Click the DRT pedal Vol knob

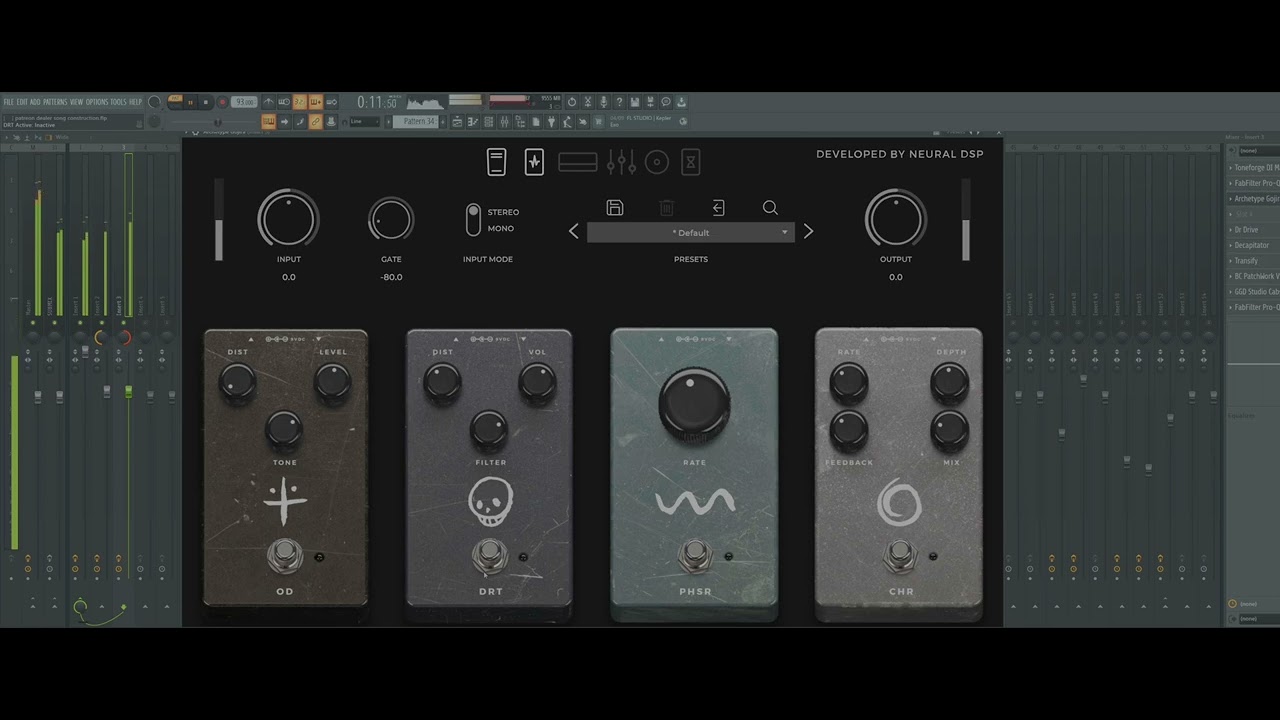click(x=537, y=384)
